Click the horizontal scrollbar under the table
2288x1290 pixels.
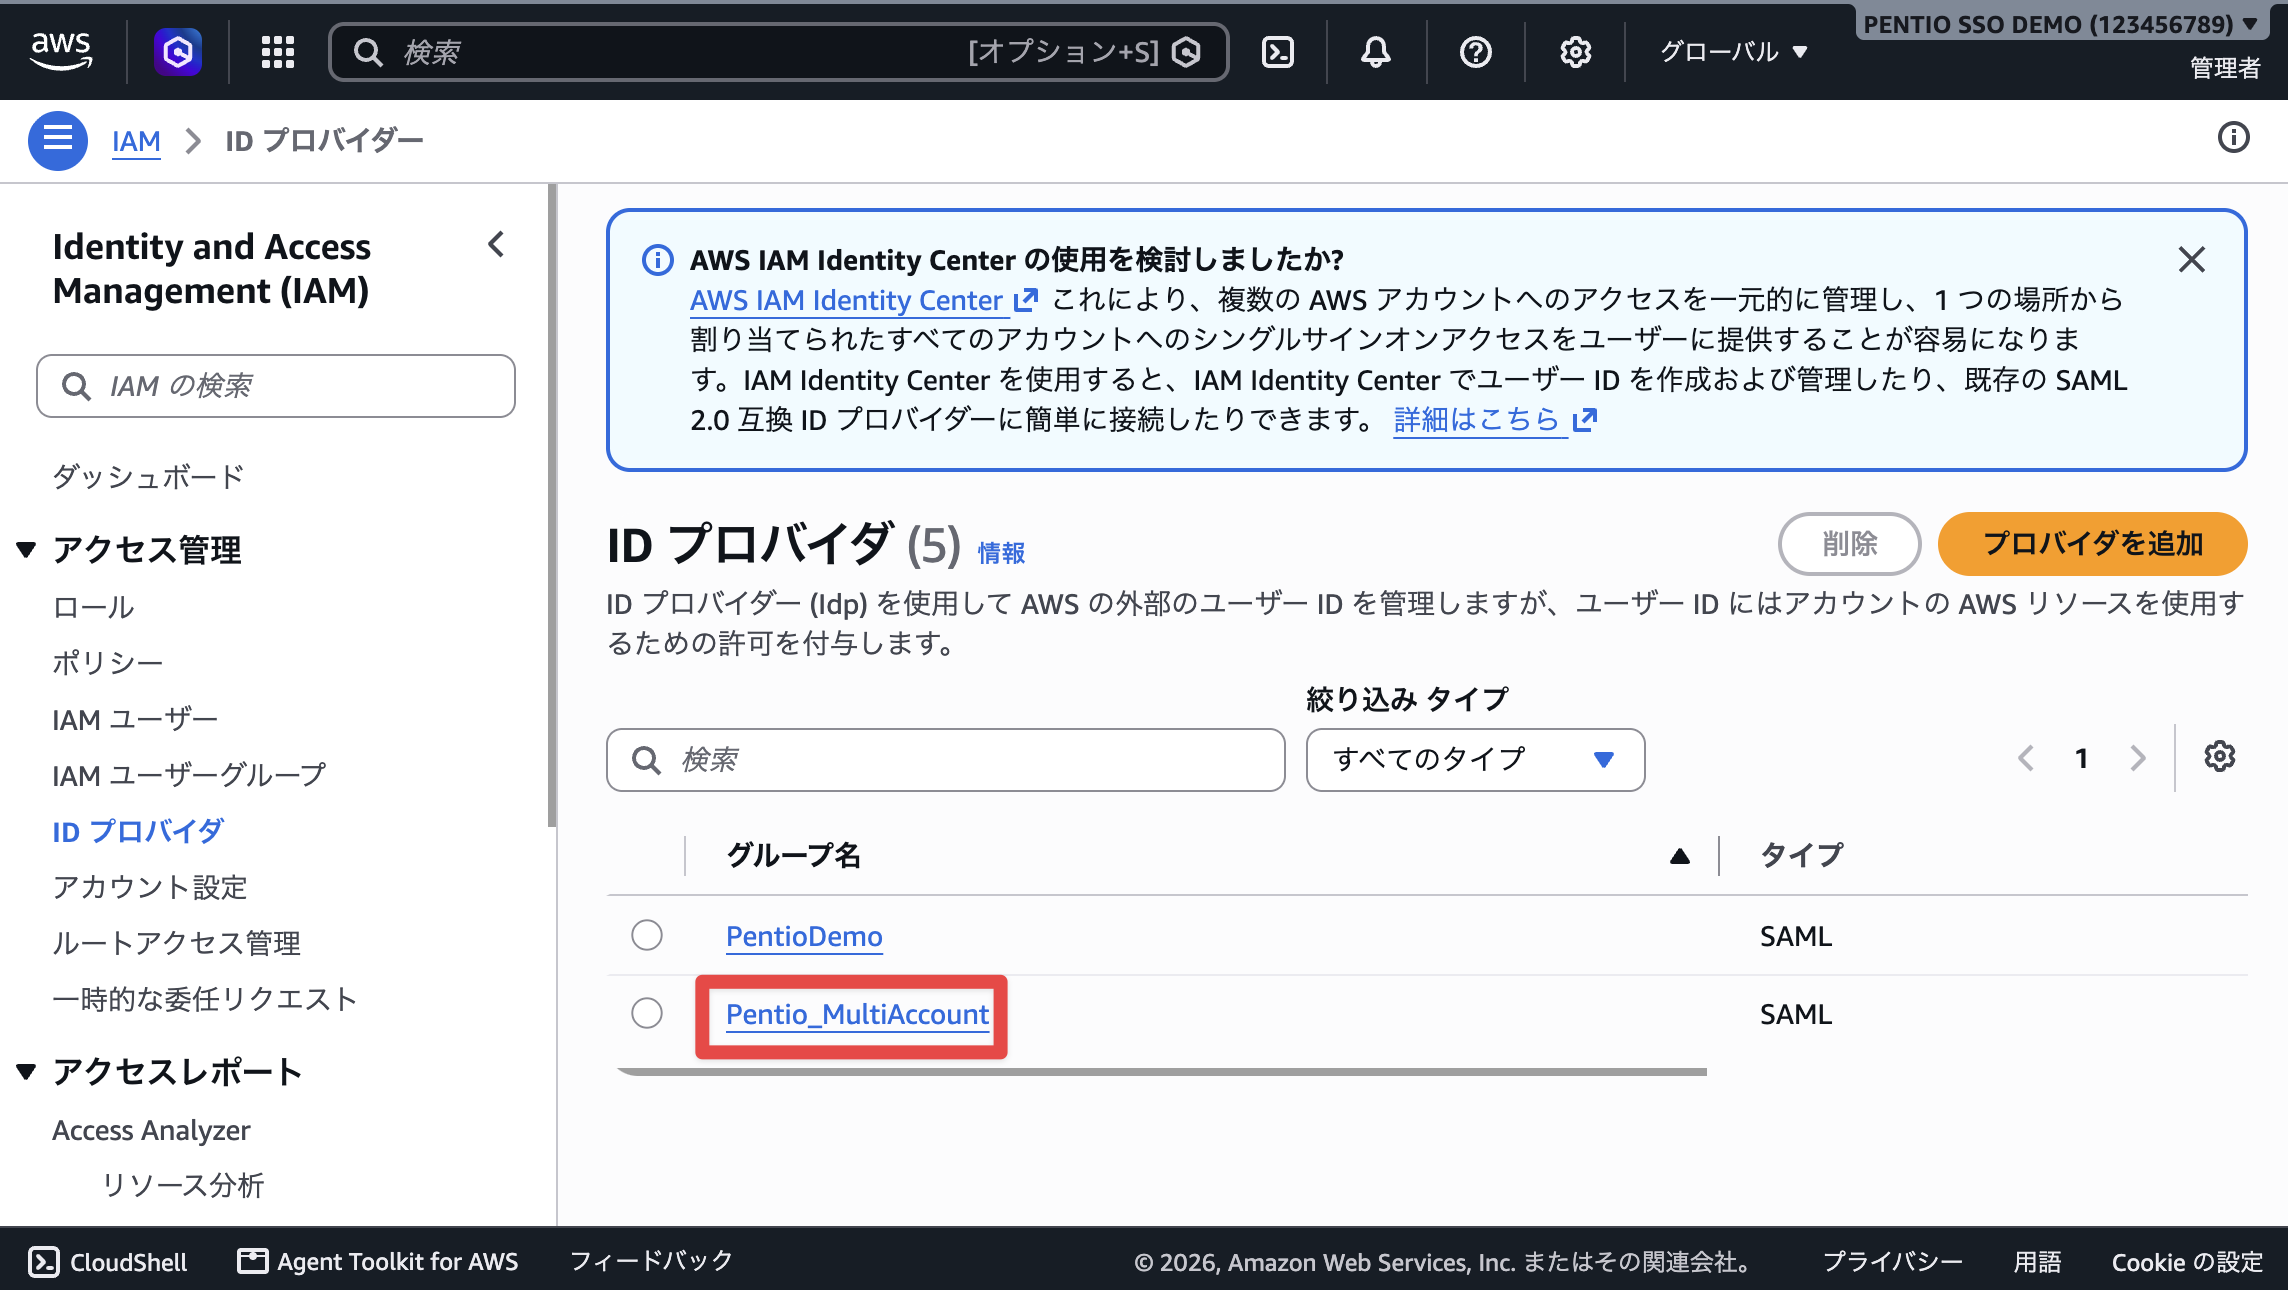pos(1162,1072)
